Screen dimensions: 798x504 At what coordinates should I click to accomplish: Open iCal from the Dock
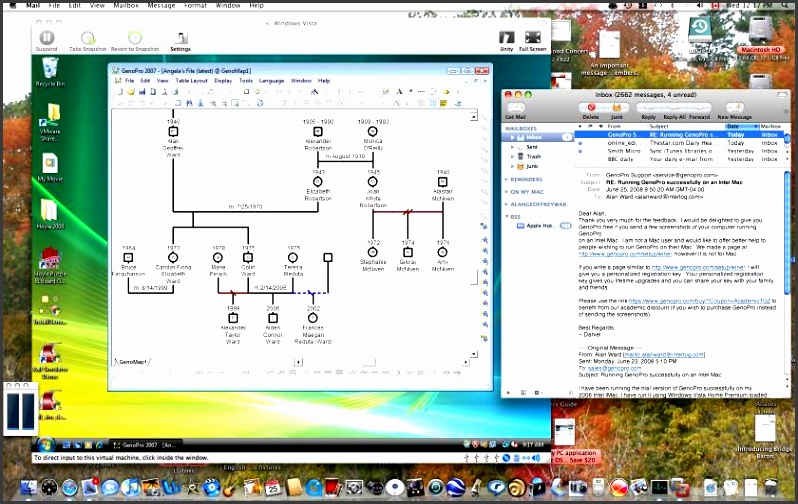coord(273,488)
